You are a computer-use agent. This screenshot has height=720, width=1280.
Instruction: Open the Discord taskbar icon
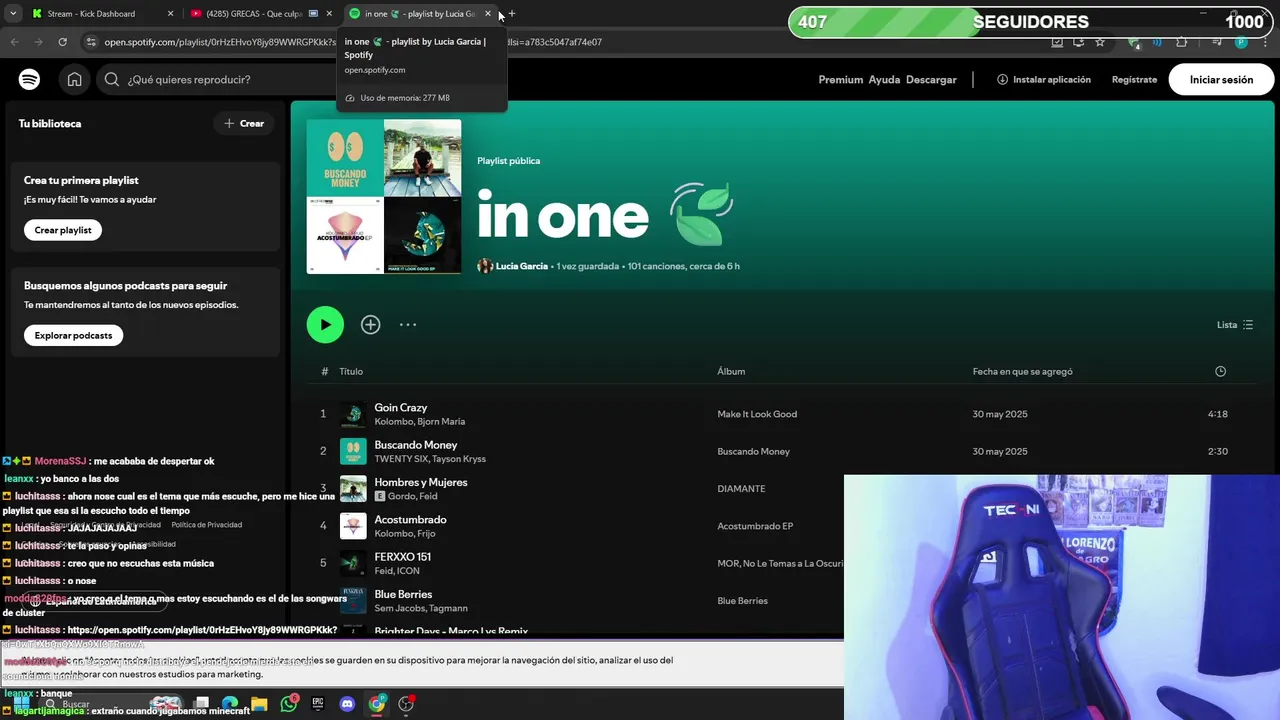[x=347, y=704]
